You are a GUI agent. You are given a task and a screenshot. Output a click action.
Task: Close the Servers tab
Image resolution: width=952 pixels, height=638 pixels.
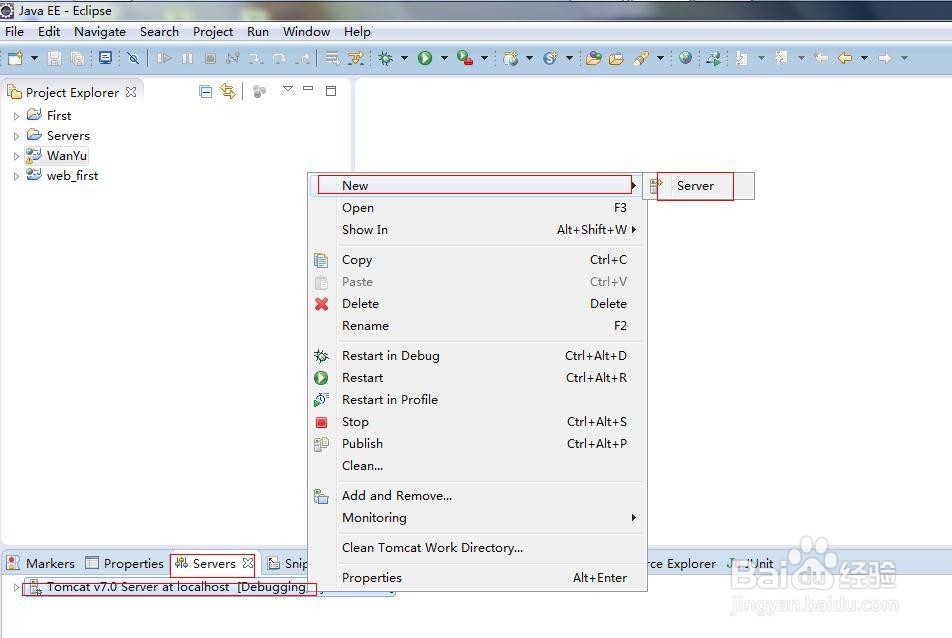pos(248,563)
